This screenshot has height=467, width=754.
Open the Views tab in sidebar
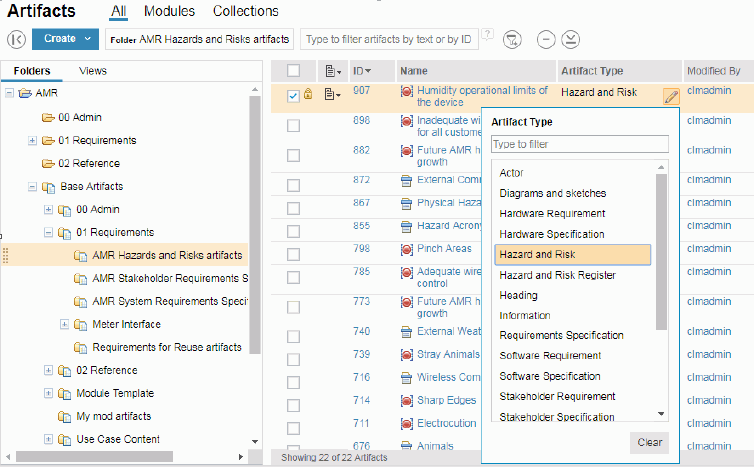93,71
